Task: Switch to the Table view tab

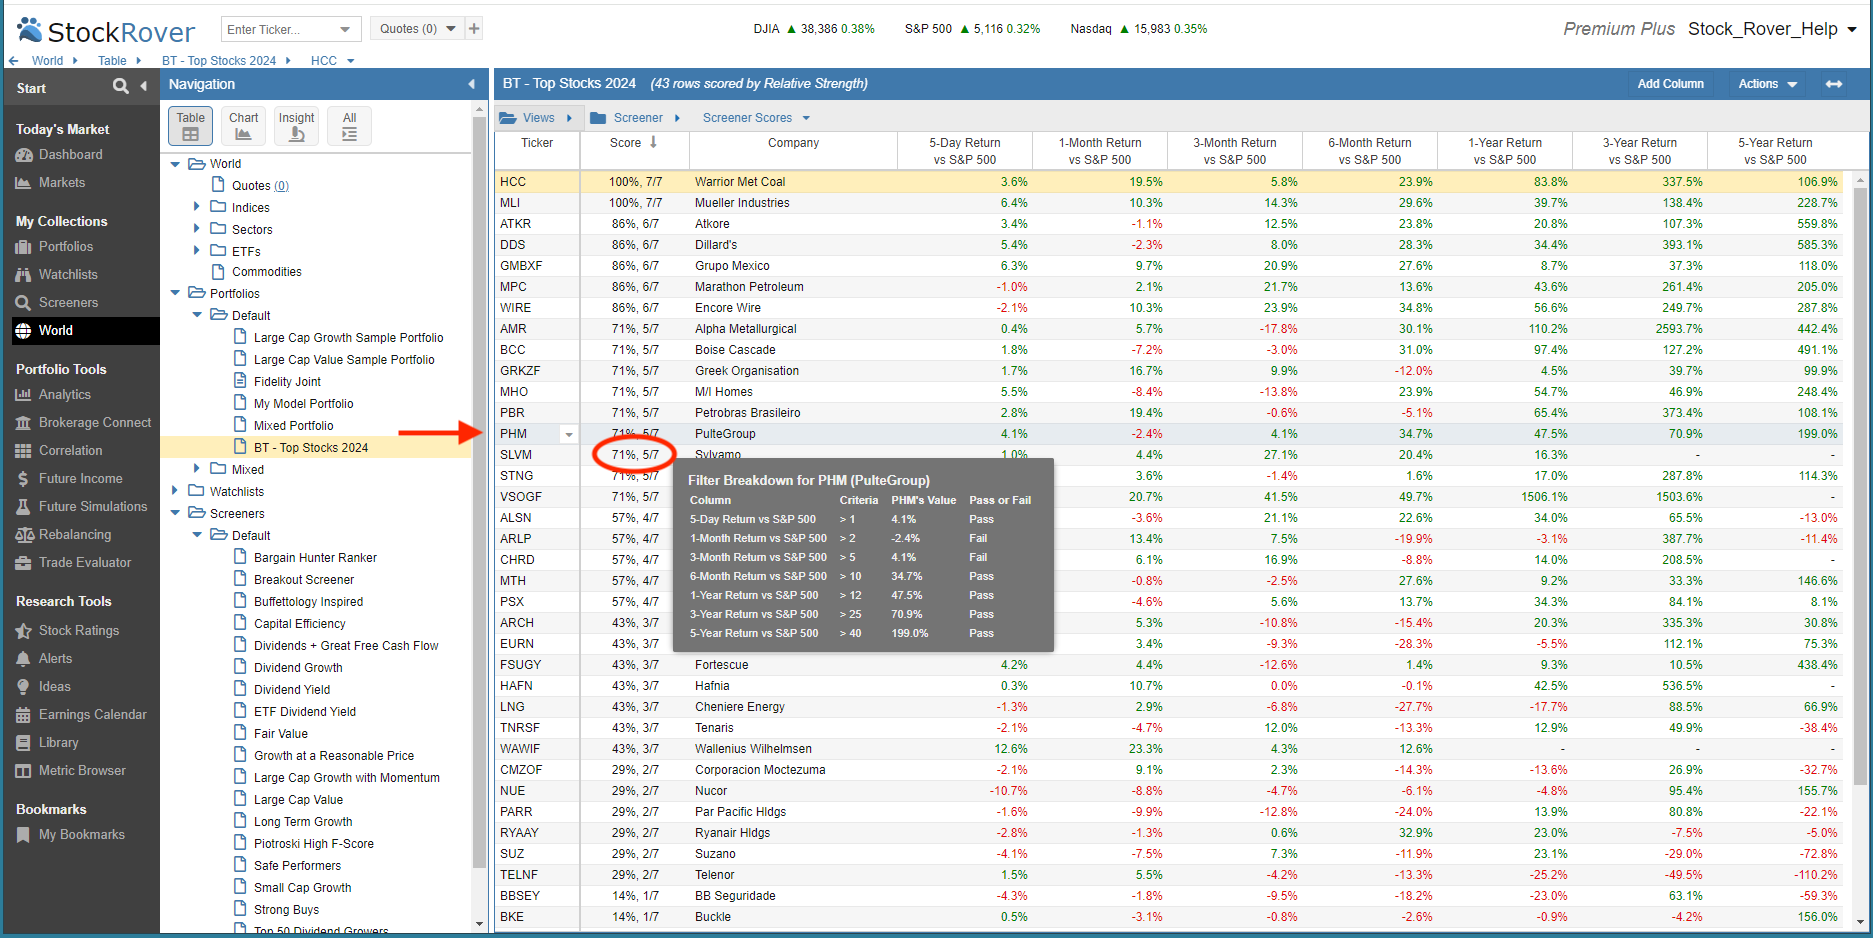Action: (x=190, y=126)
